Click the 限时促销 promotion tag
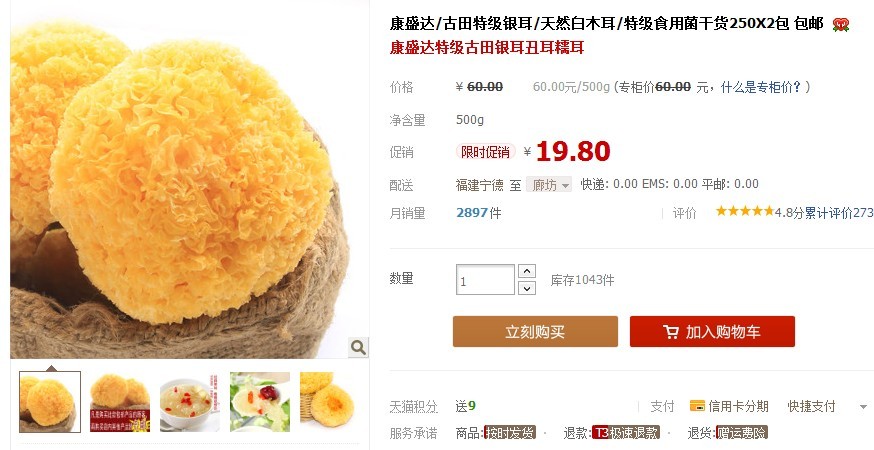 485,152
